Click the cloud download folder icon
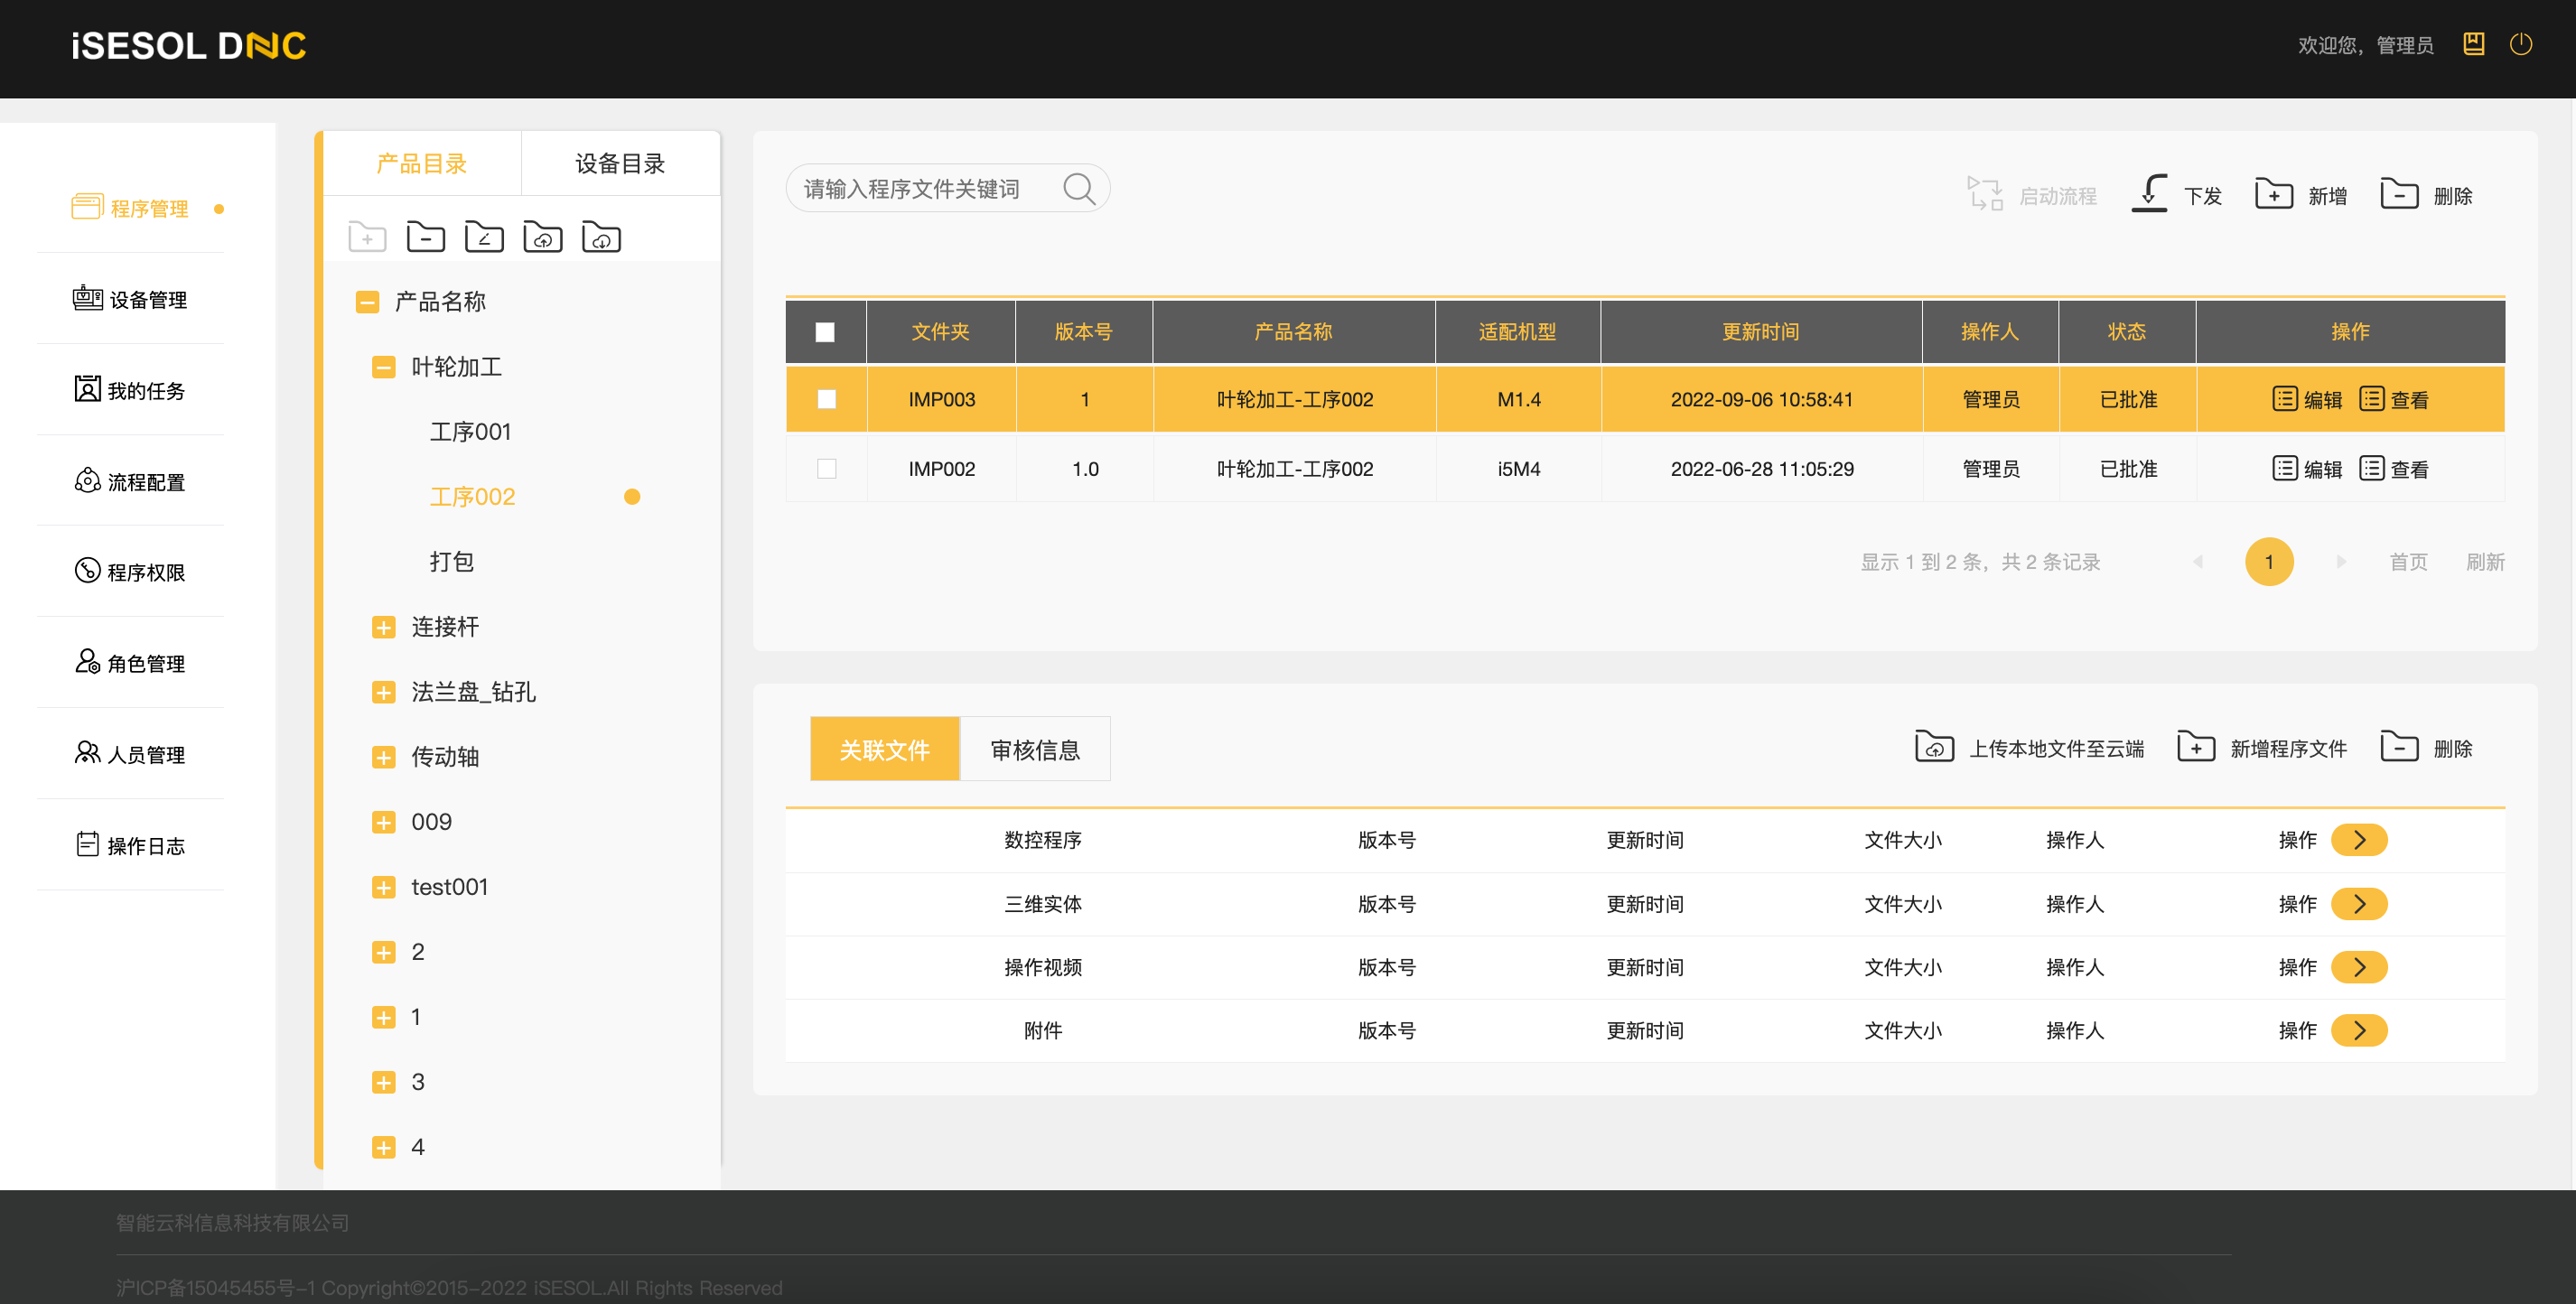 [x=601, y=238]
